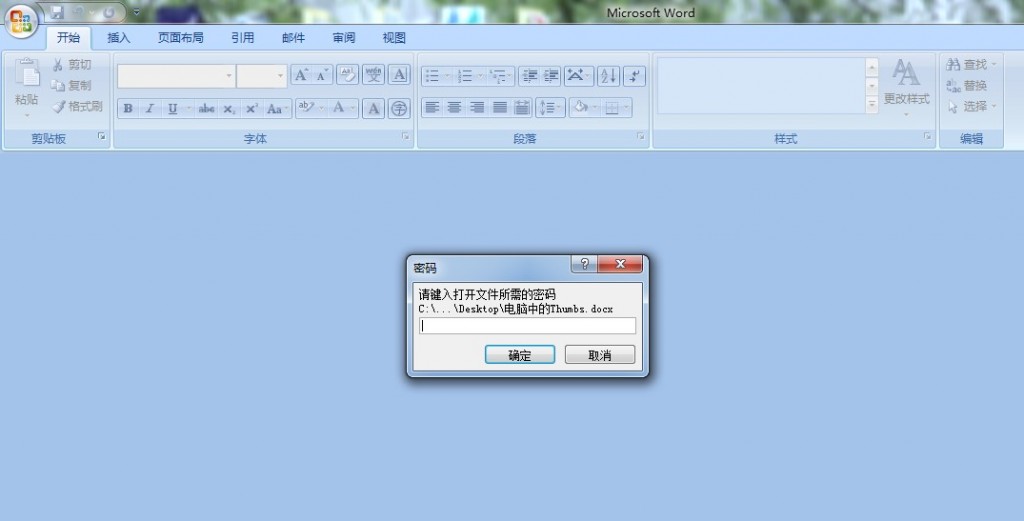Viewport: 1024px width, 521px height.
Task: Click the Undo icon in quick access toolbar
Action: pyautogui.click(x=78, y=12)
